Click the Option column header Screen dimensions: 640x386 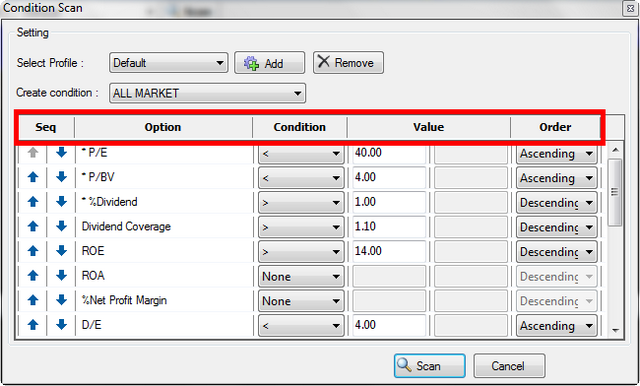[163, 127]
